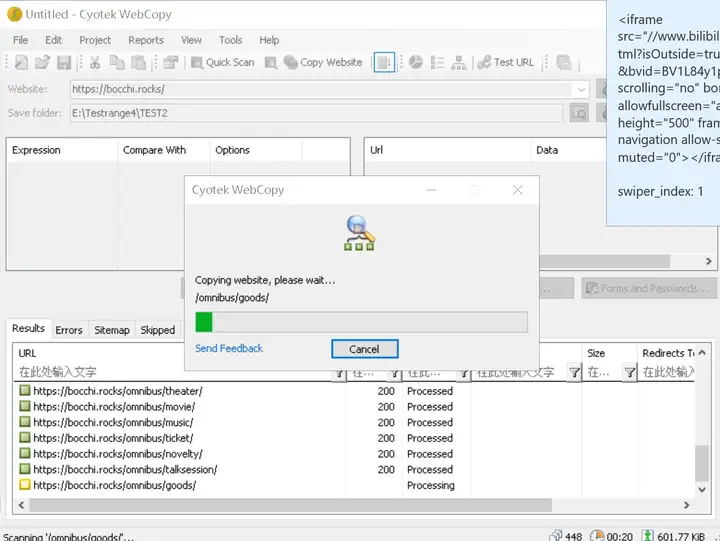Image resolution: width=720 pixels, height=541 pixels.
Task: Open the Tools menu
Action: coord(231,40)
